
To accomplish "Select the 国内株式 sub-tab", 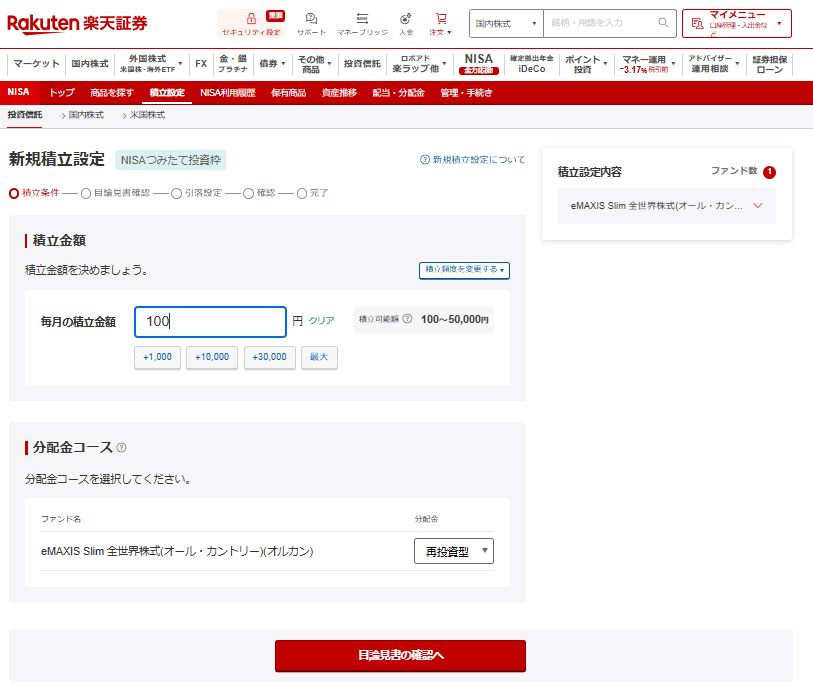I will [x=86, y=115].
